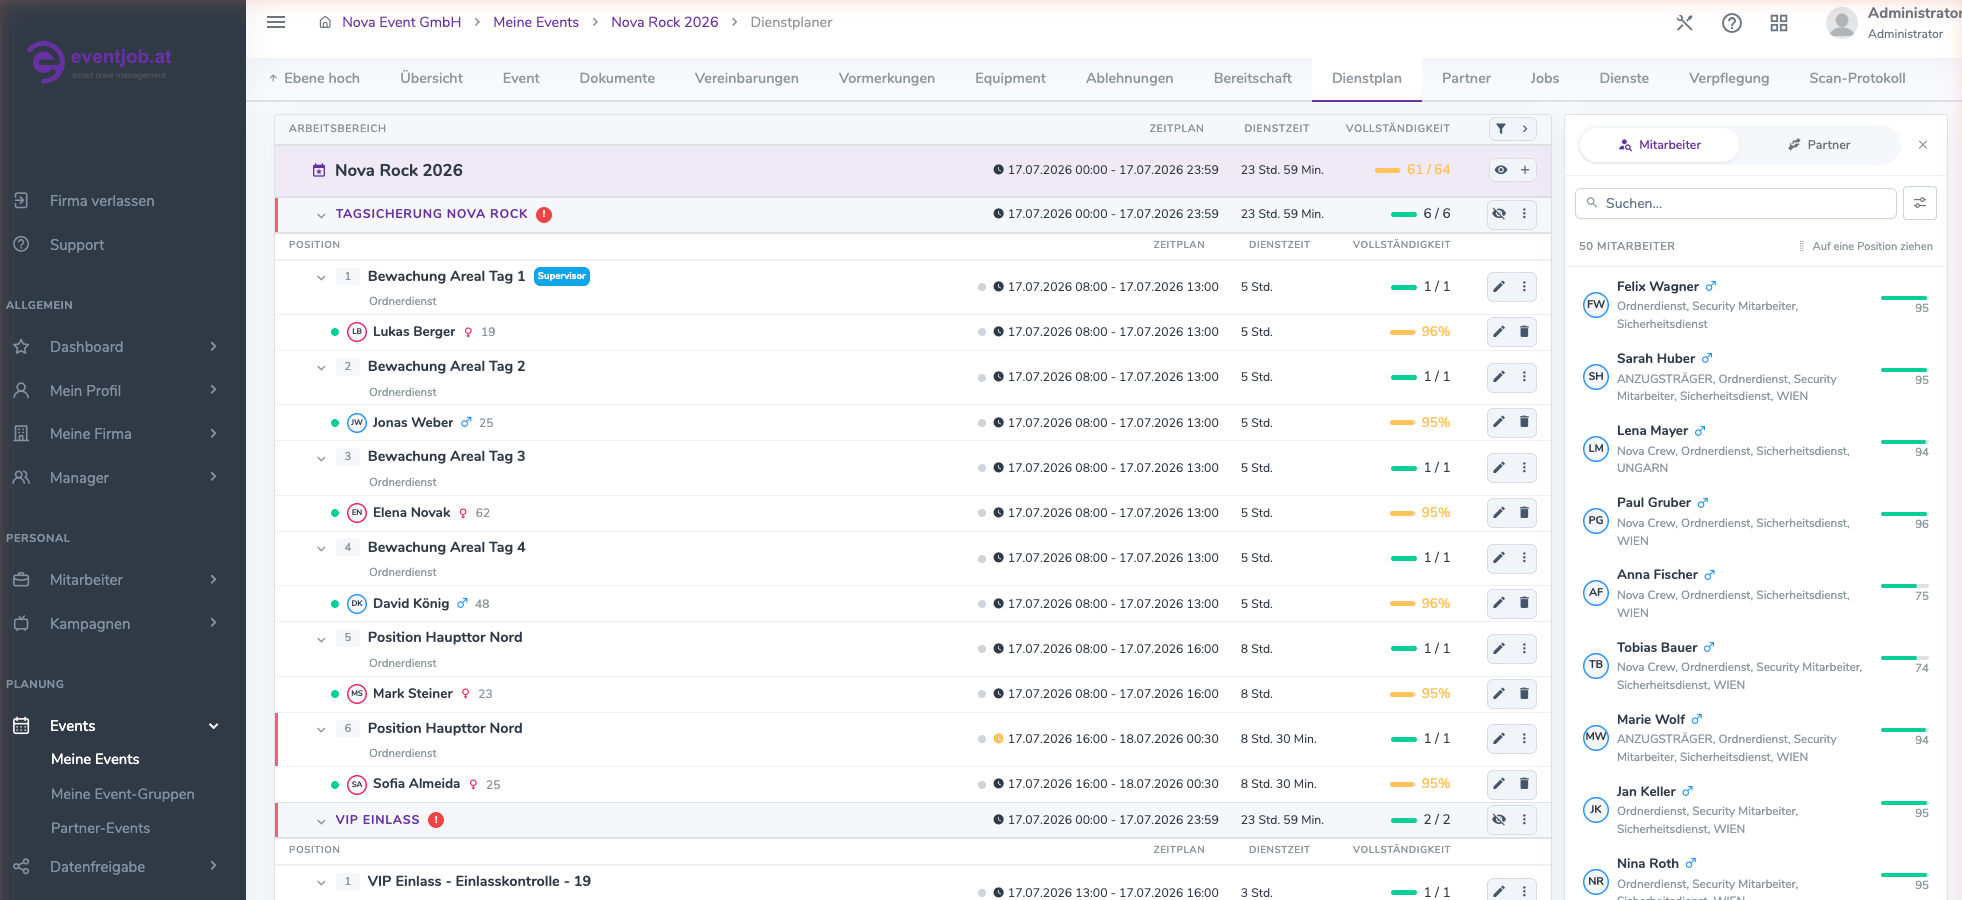1962x900 pixels.
Task: Toggle hidden-eye on Tagsicherung Nova Rock row
Action: 1499,214
